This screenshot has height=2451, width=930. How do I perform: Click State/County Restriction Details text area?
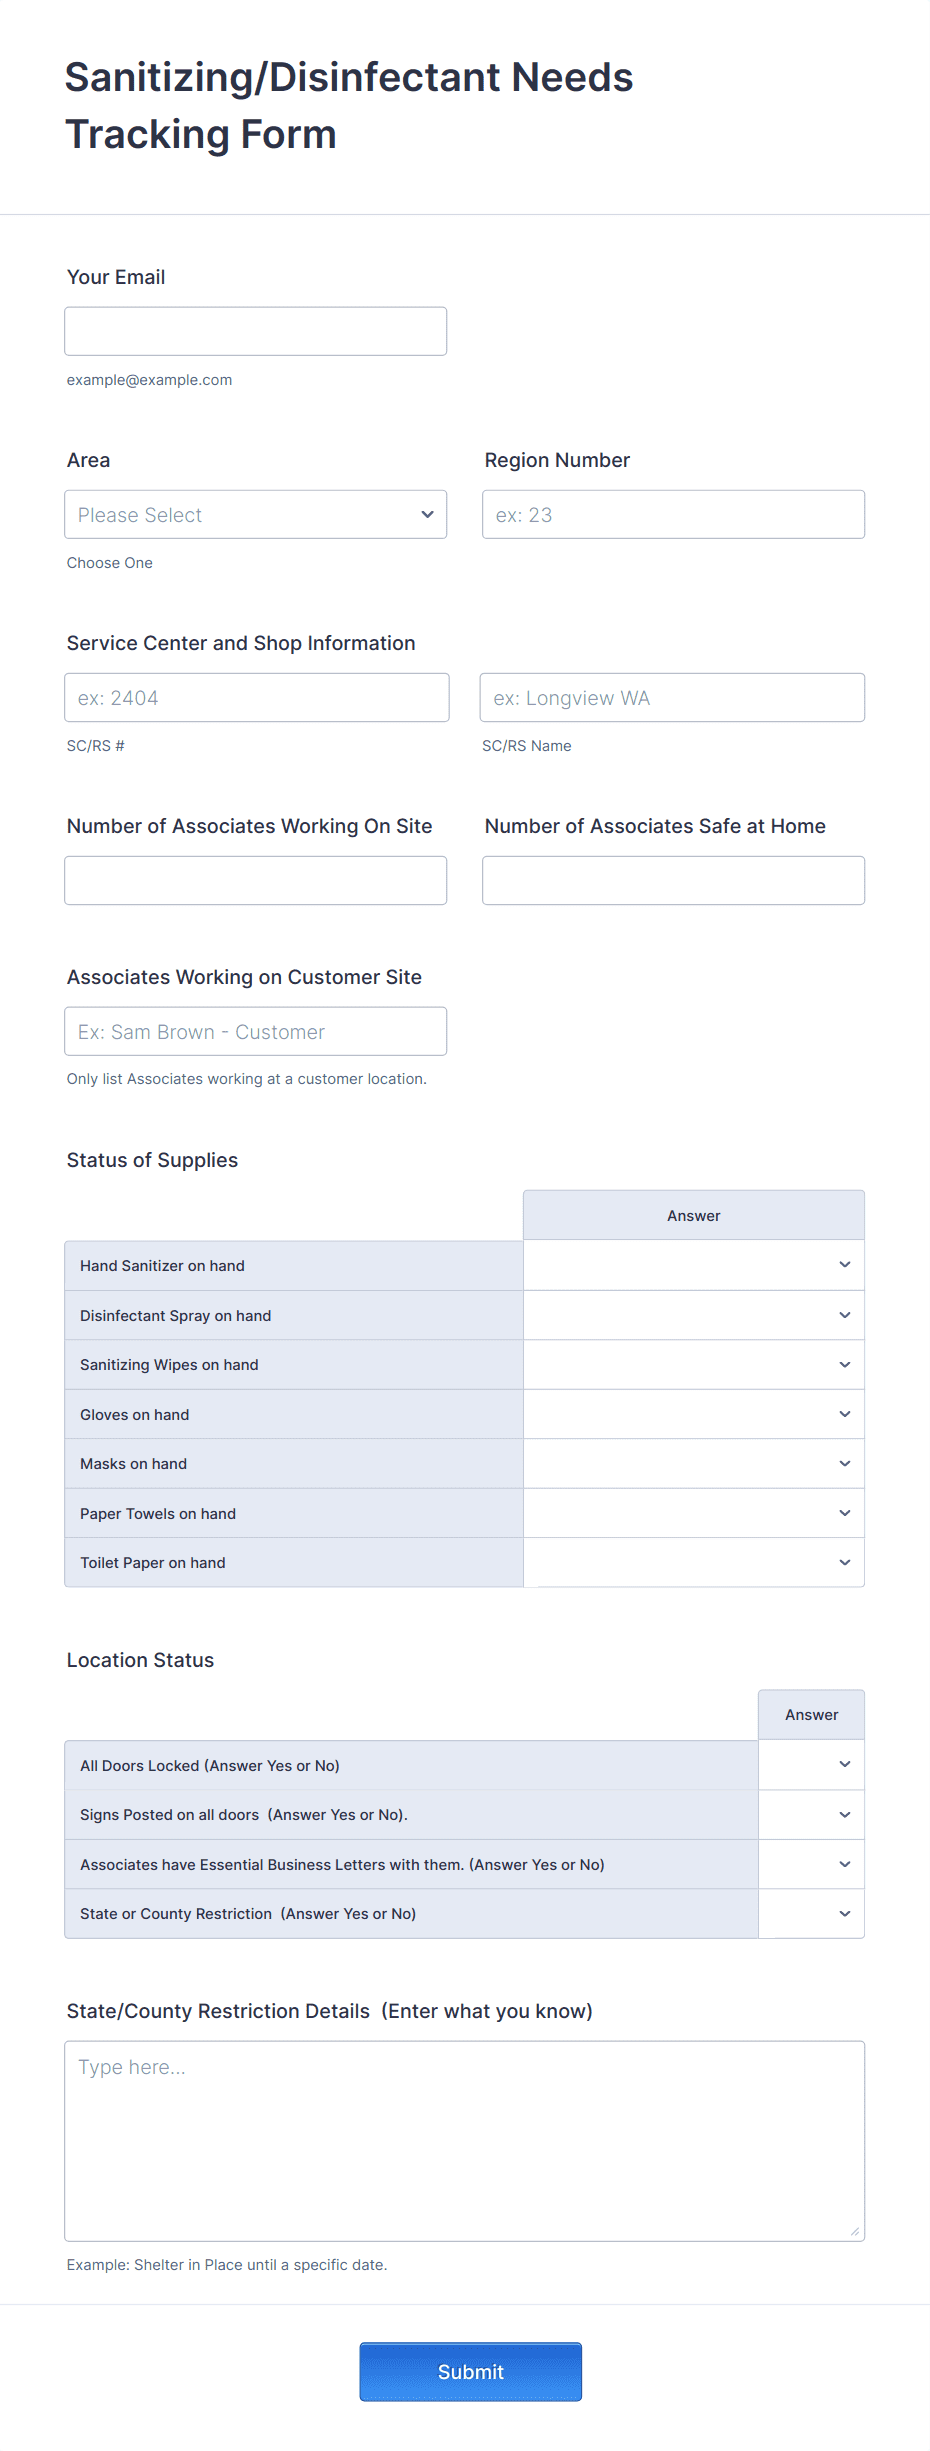(x=465, y=2141)
